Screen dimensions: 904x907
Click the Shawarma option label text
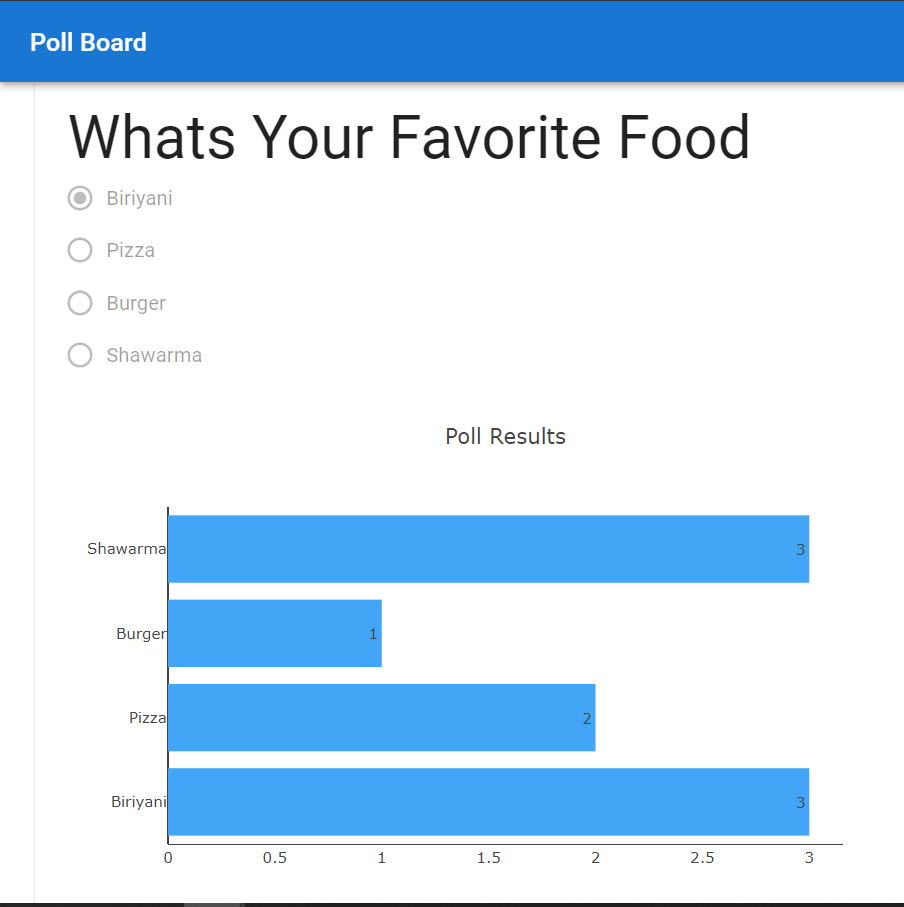click(x=154, y=355)
